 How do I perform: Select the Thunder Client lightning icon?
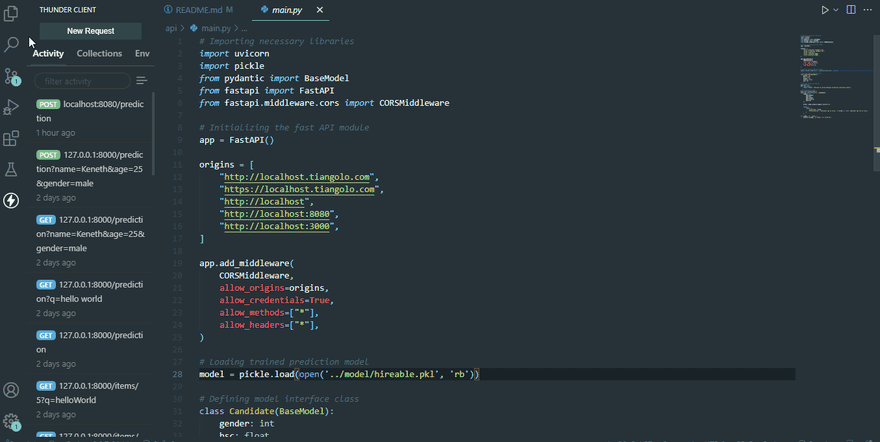pos(11,200)
